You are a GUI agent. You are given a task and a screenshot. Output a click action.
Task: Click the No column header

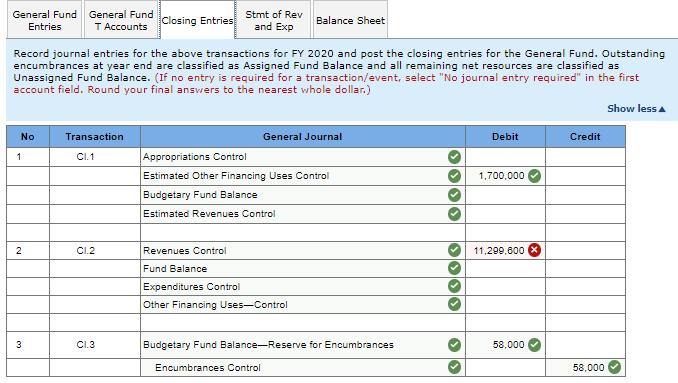[28, 137]
